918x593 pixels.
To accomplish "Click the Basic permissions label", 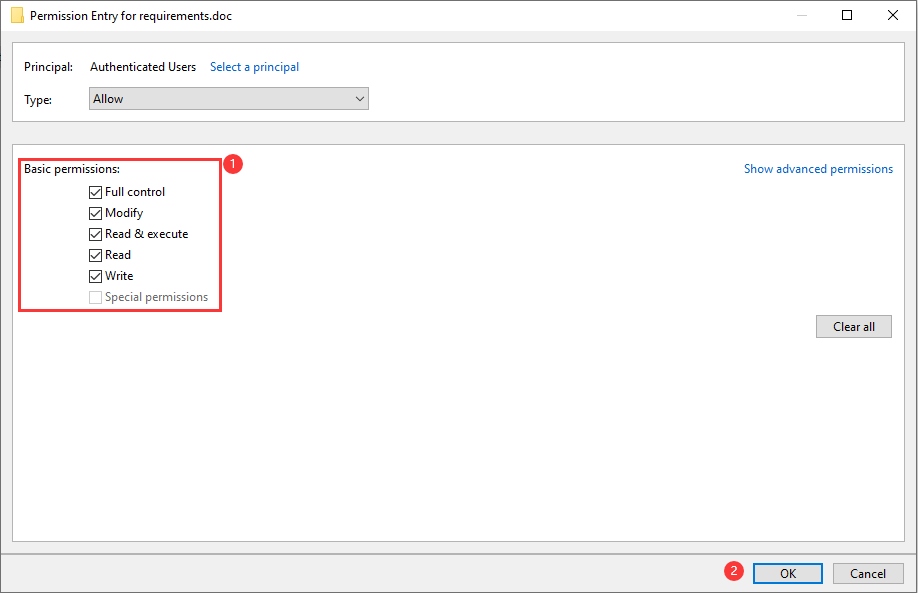I will 72,169.
